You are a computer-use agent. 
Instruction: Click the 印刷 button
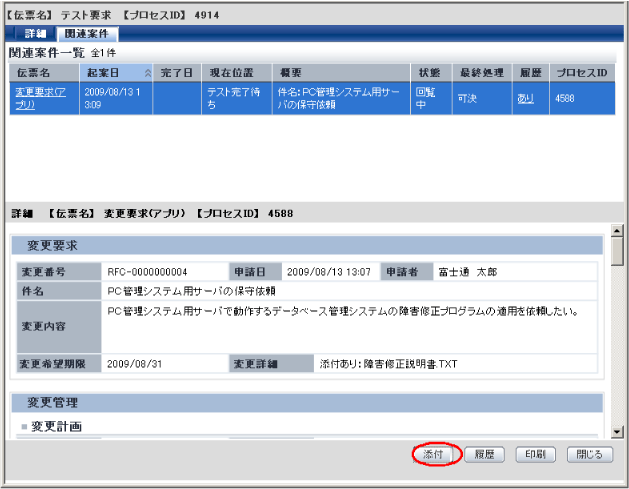[x=536, y=455]
